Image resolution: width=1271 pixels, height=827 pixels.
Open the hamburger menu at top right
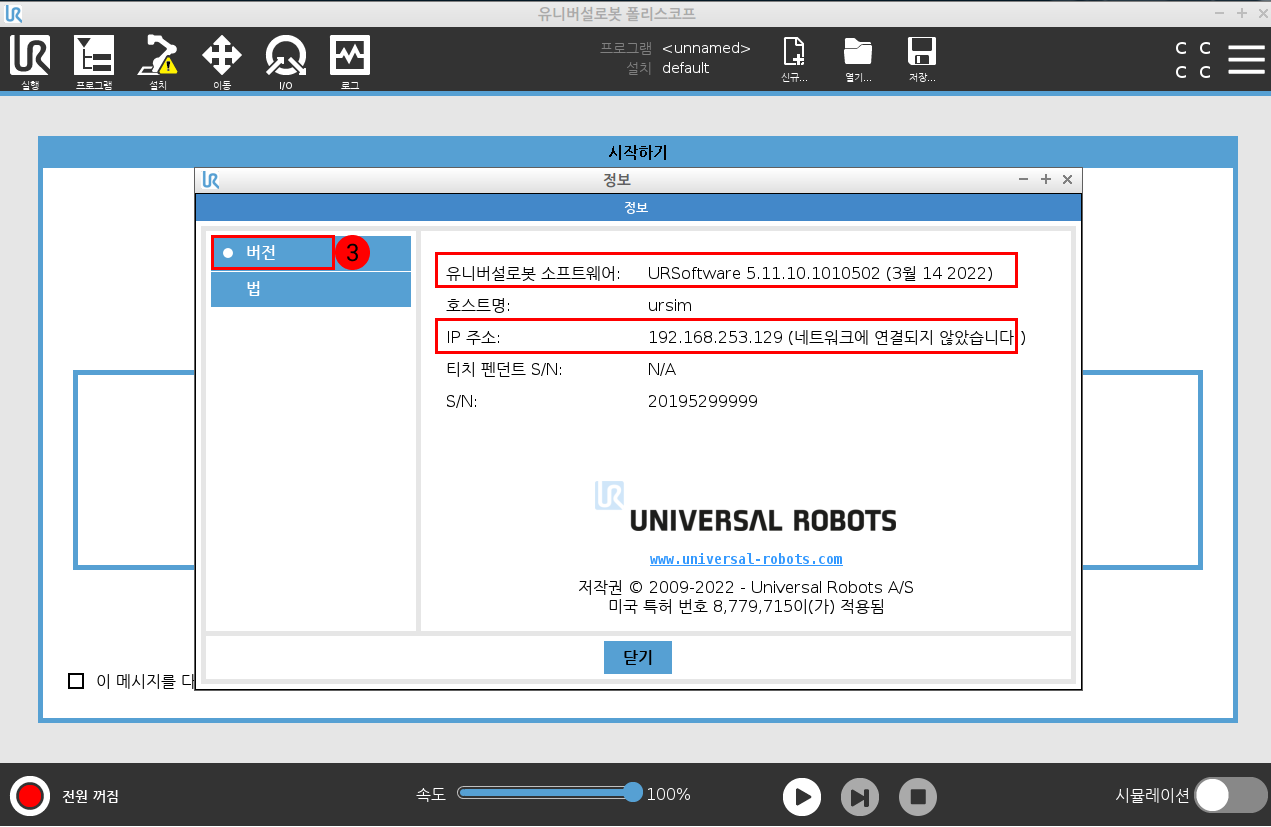click(1246, 60)
